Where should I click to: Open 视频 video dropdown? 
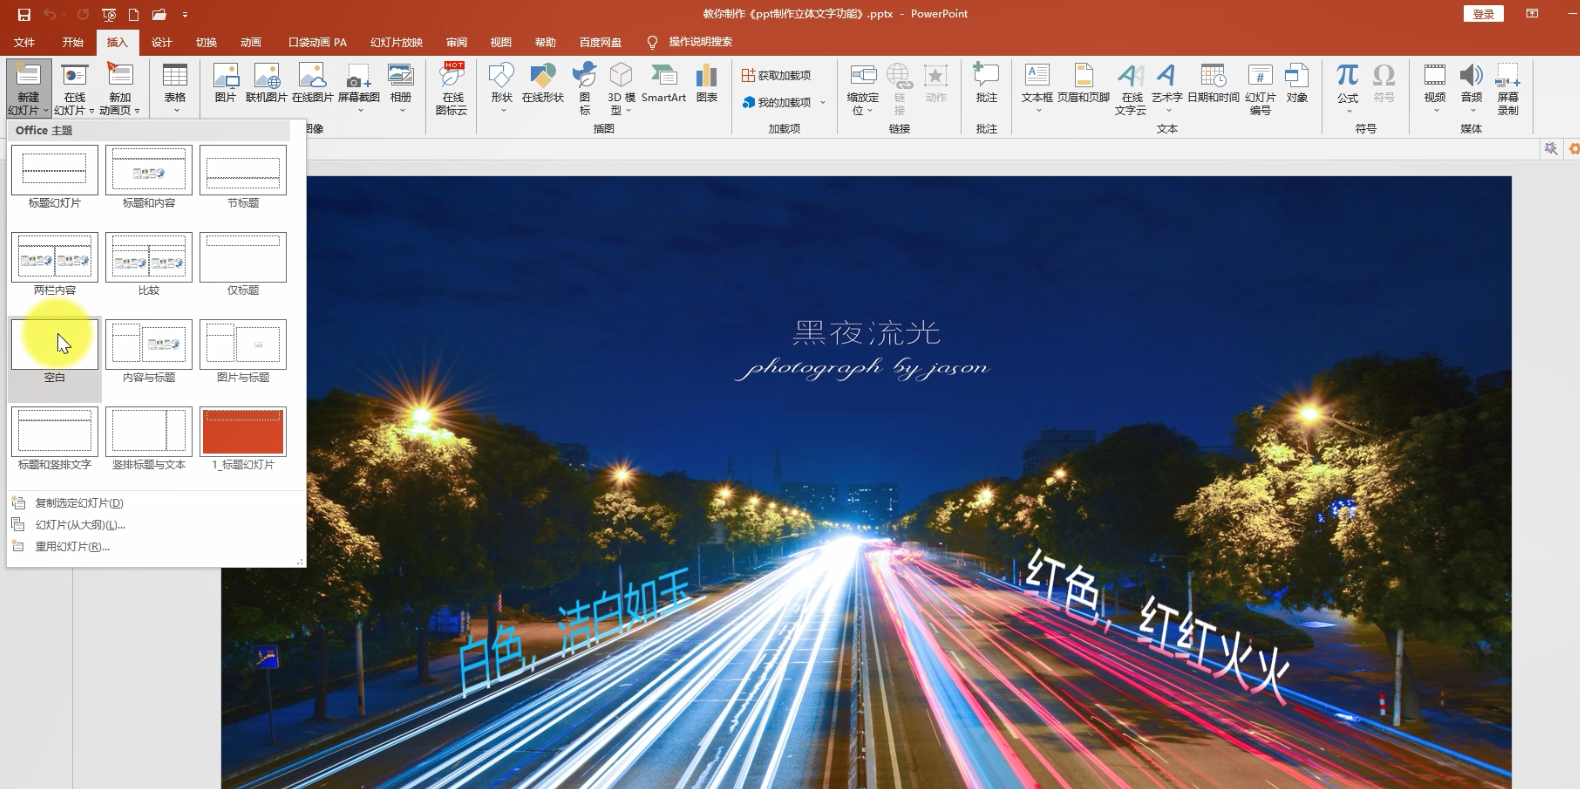[x=1435, y=88]
